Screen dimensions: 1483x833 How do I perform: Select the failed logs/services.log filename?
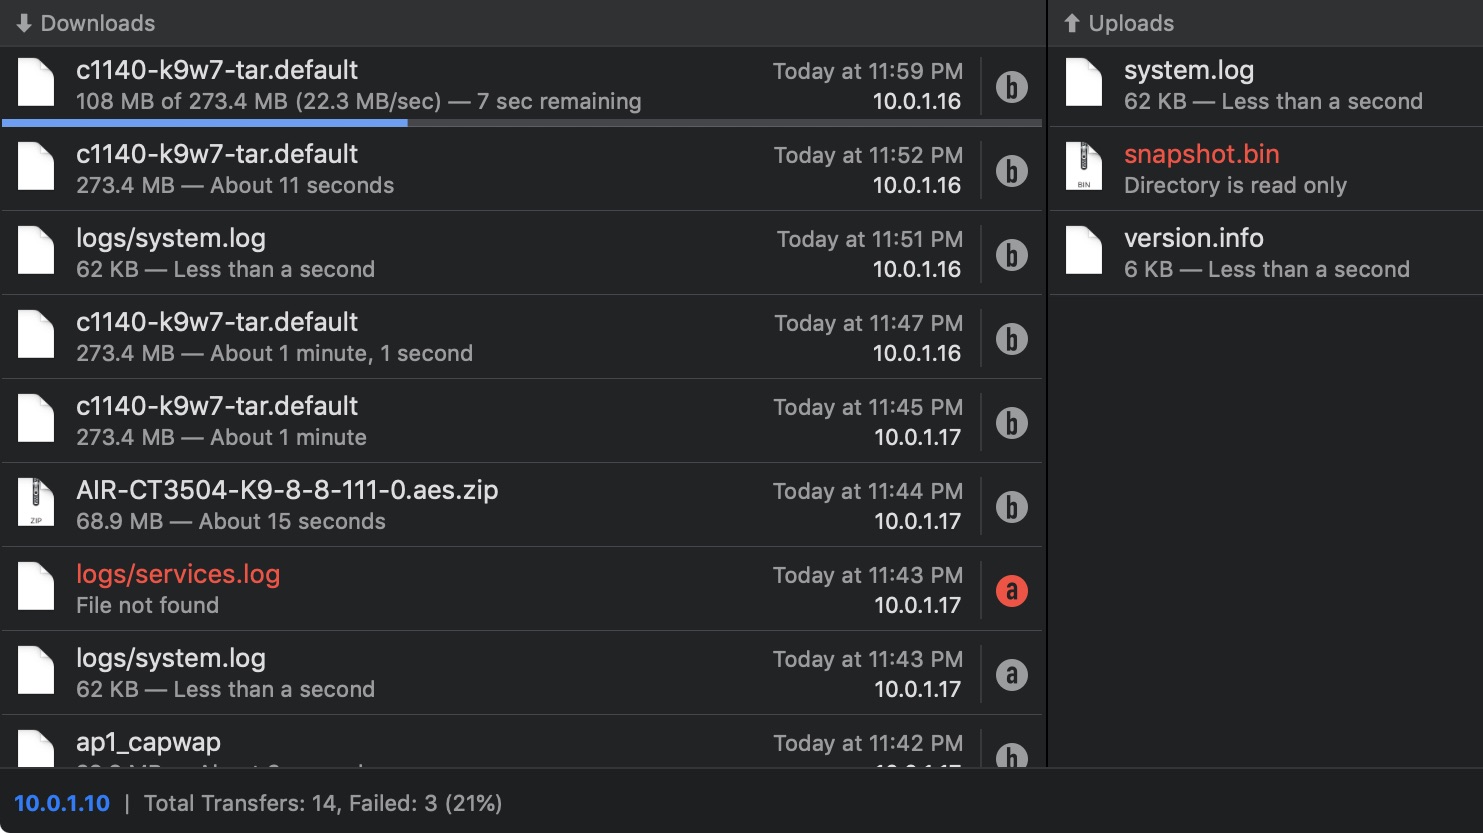point(178,574)
